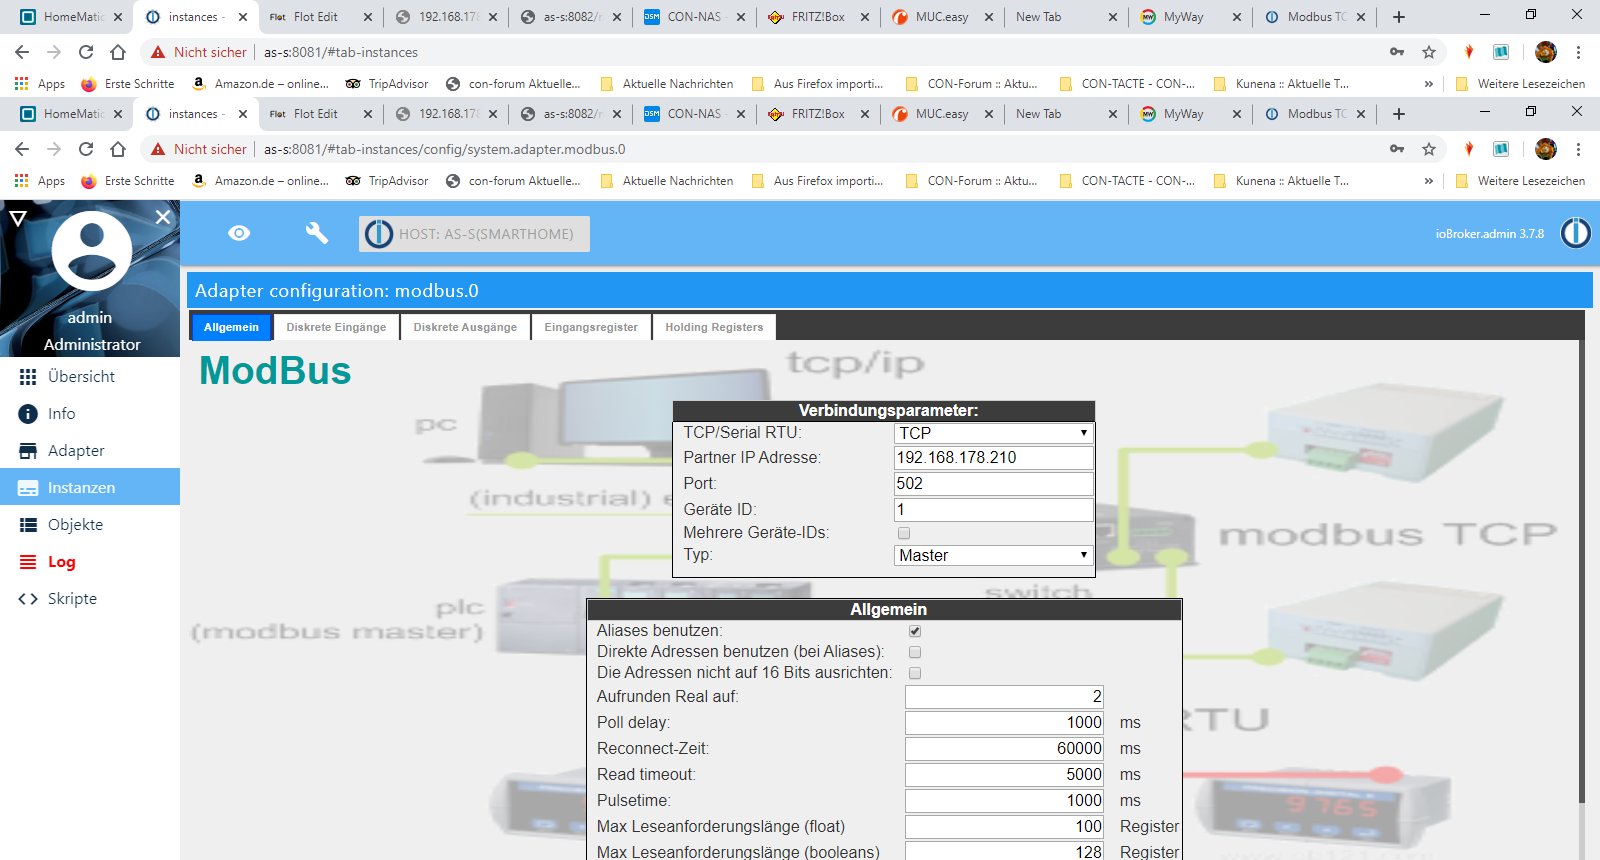Go to browser home icon
Screen dimensions: 1600x860
tap(118, 149)
